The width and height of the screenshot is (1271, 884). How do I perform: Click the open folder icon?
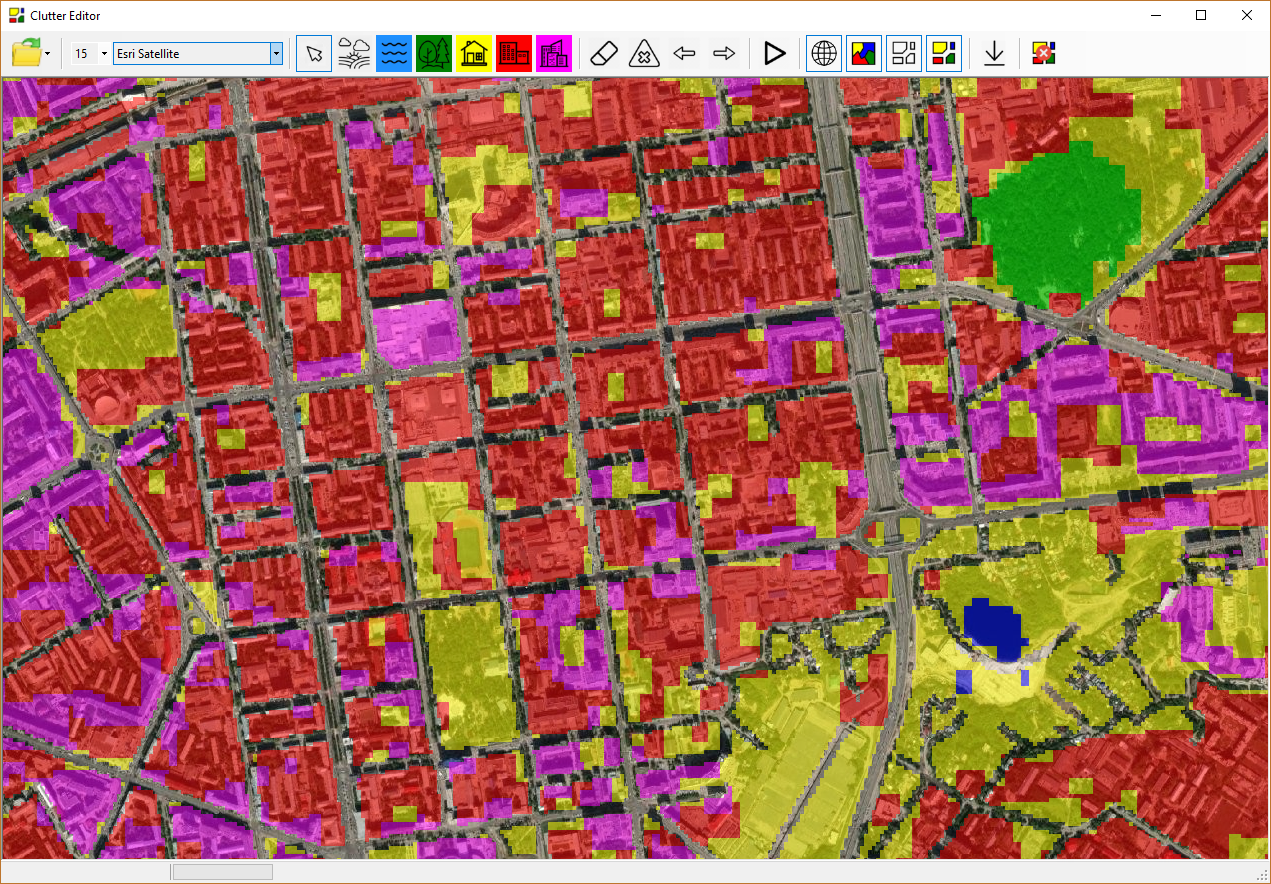click(25, 53)
